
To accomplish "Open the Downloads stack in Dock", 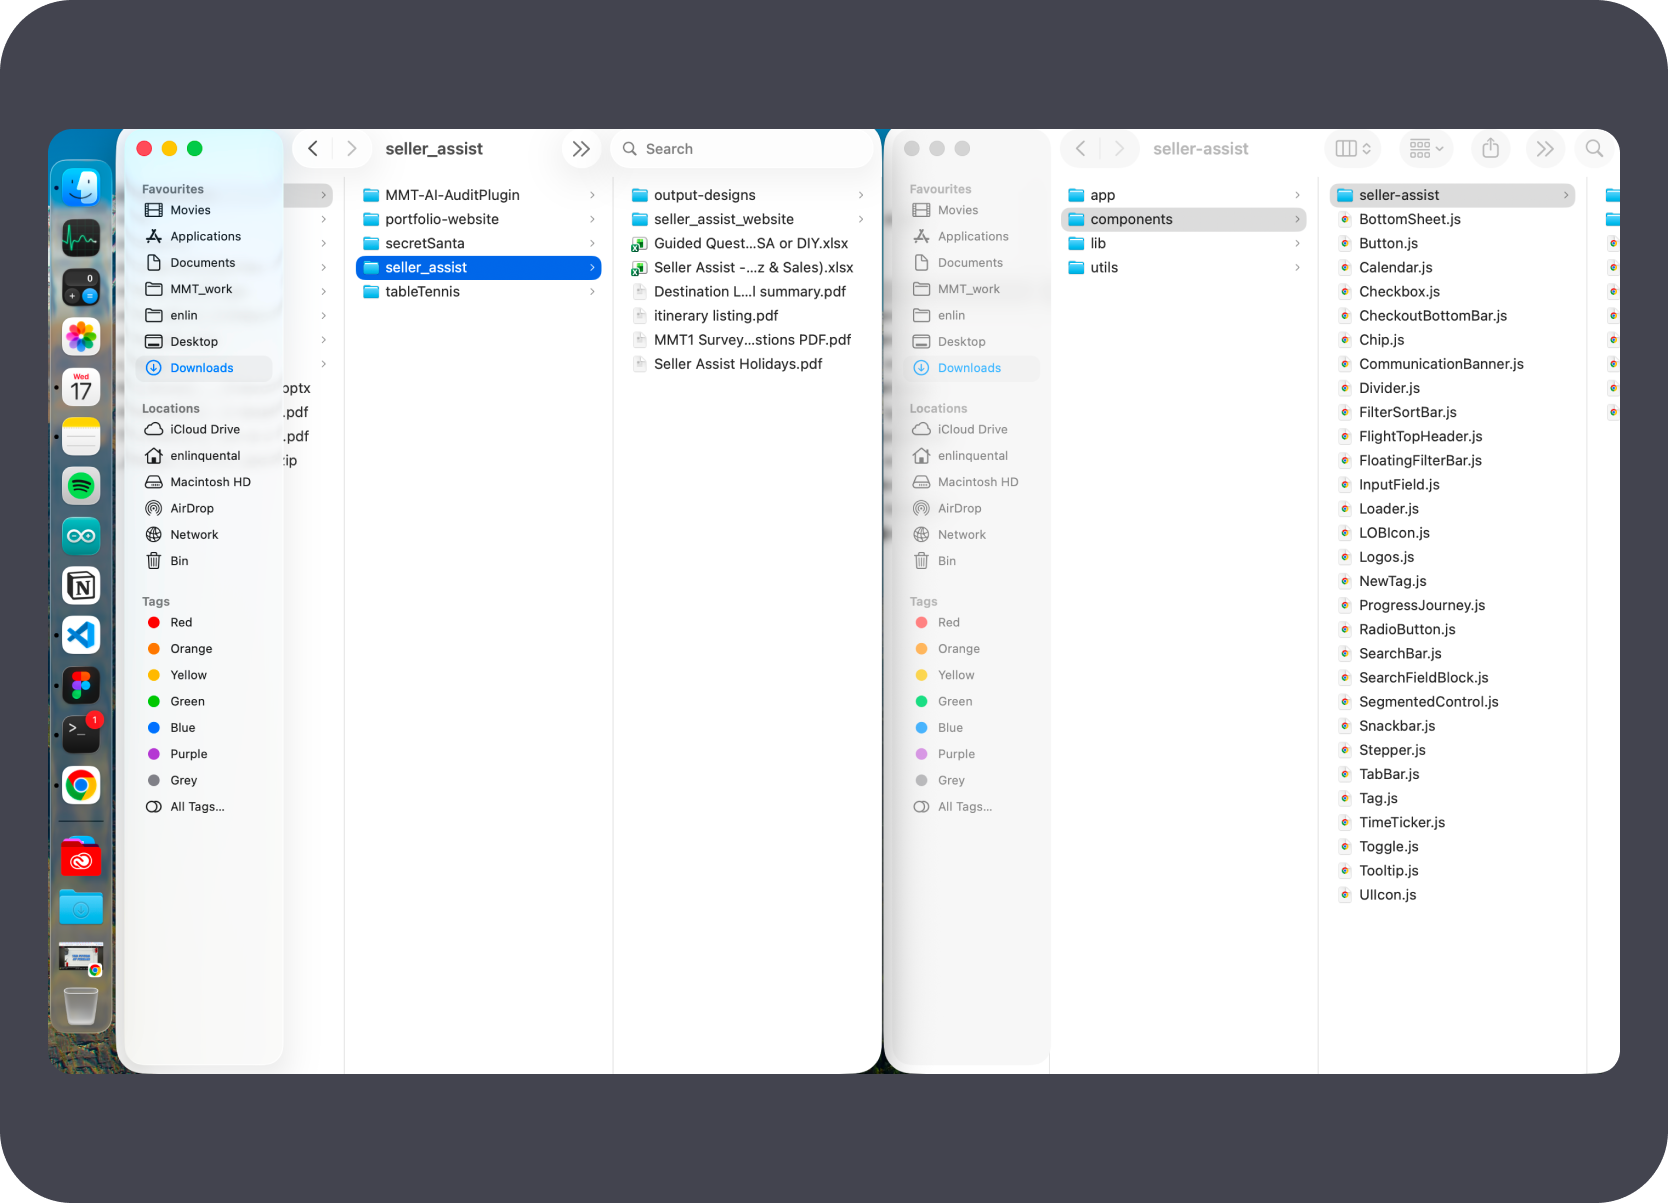I will pos(81,907).
